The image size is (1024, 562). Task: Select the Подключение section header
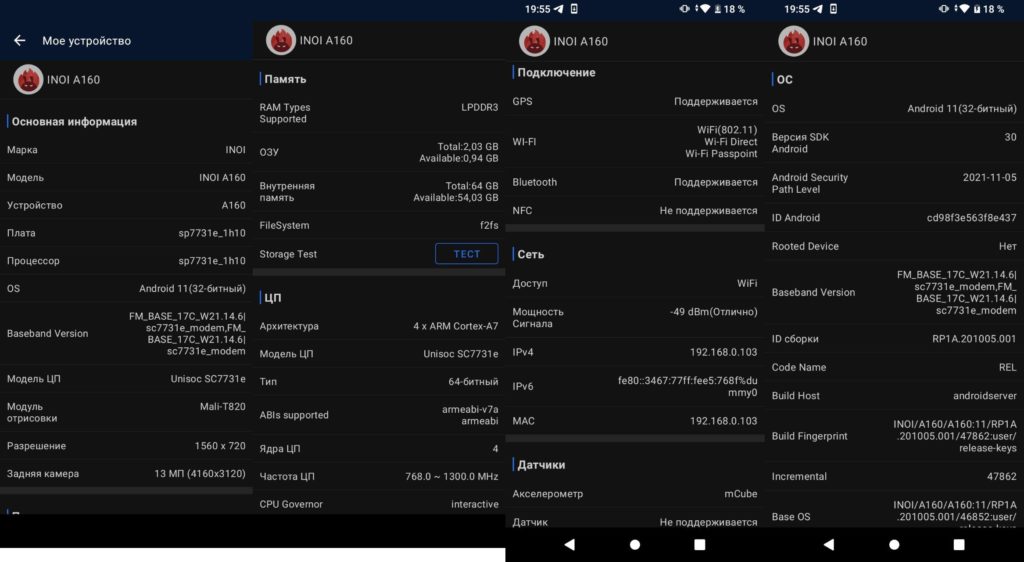click(556, 72)
